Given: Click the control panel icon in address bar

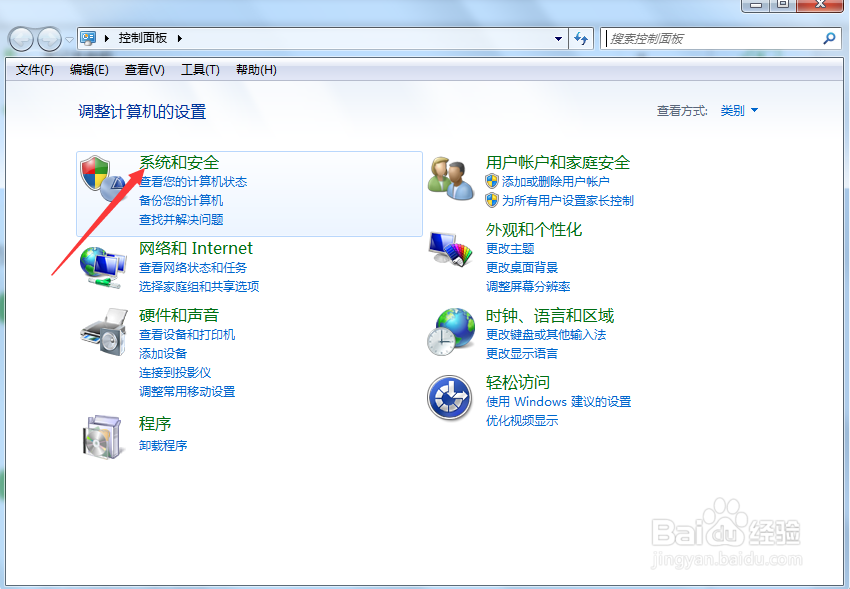Looking at the screenshot, I should click(x=88, y=38).
